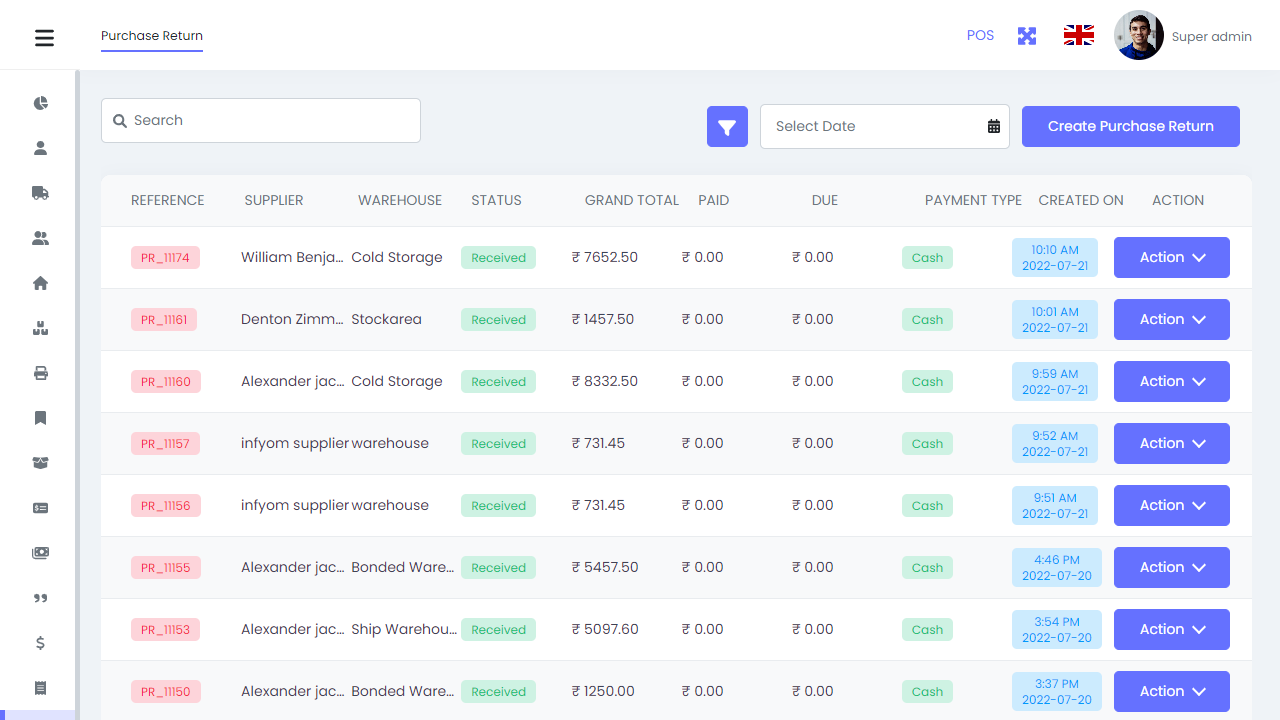Open the filter funnel button
The height and width of the screenshot is (720, 1280).
[x=727, y=126]
